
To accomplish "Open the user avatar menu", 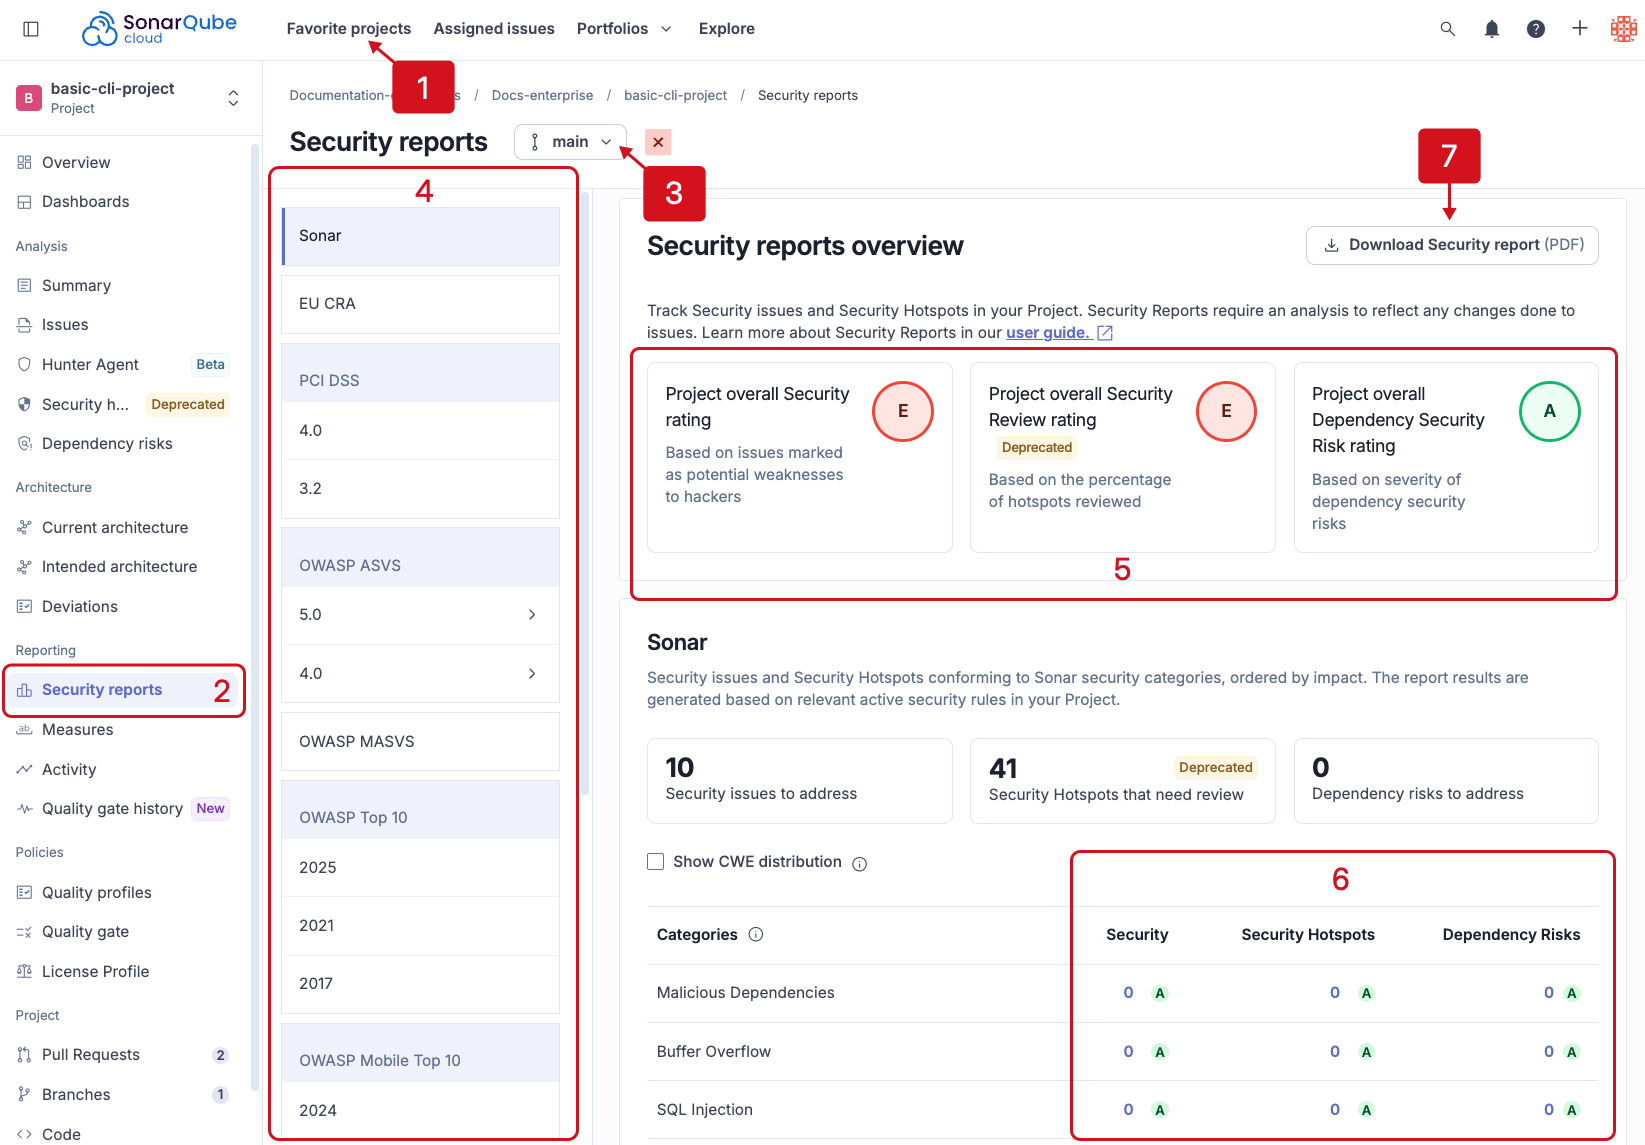I will (x=1623, y=29).
